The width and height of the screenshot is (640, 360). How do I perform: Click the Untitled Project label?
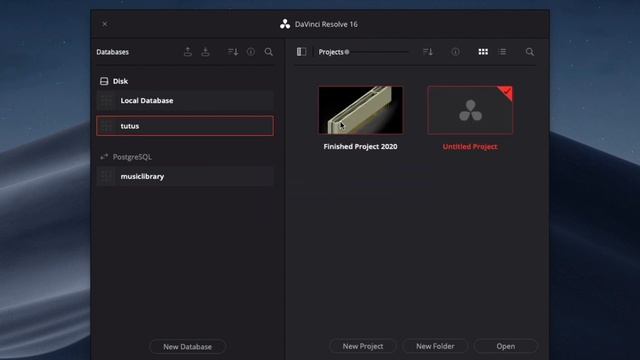click(470, 147)
